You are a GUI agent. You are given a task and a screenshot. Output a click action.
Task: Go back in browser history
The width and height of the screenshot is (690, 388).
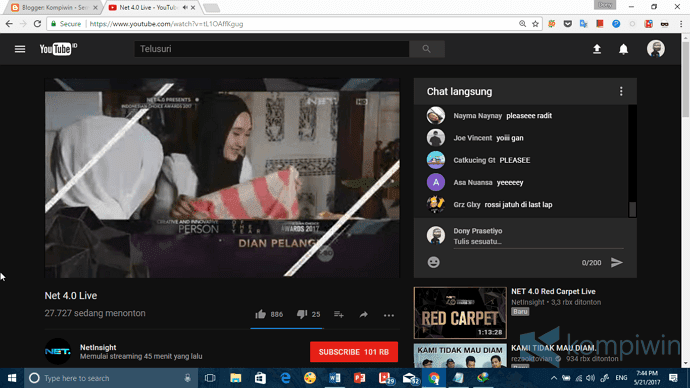click(x=9, y=24)
